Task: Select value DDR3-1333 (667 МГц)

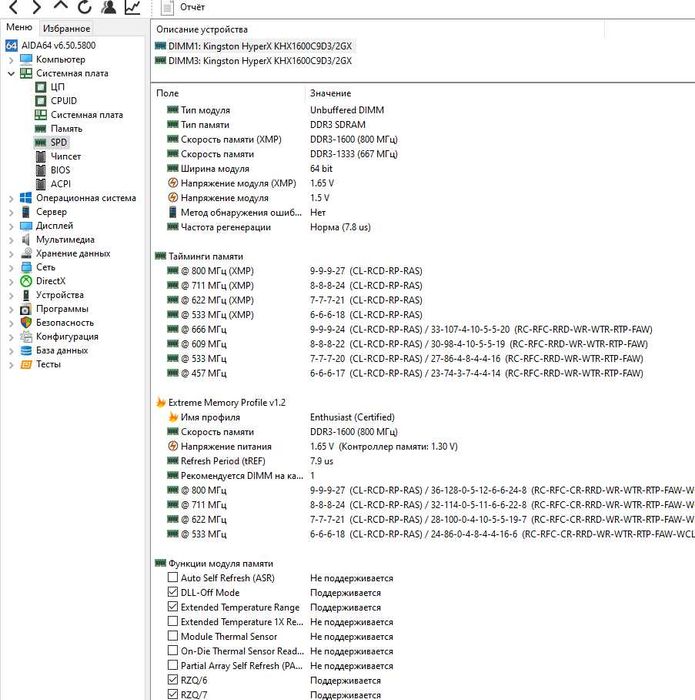Action: (x=354, y=154)
